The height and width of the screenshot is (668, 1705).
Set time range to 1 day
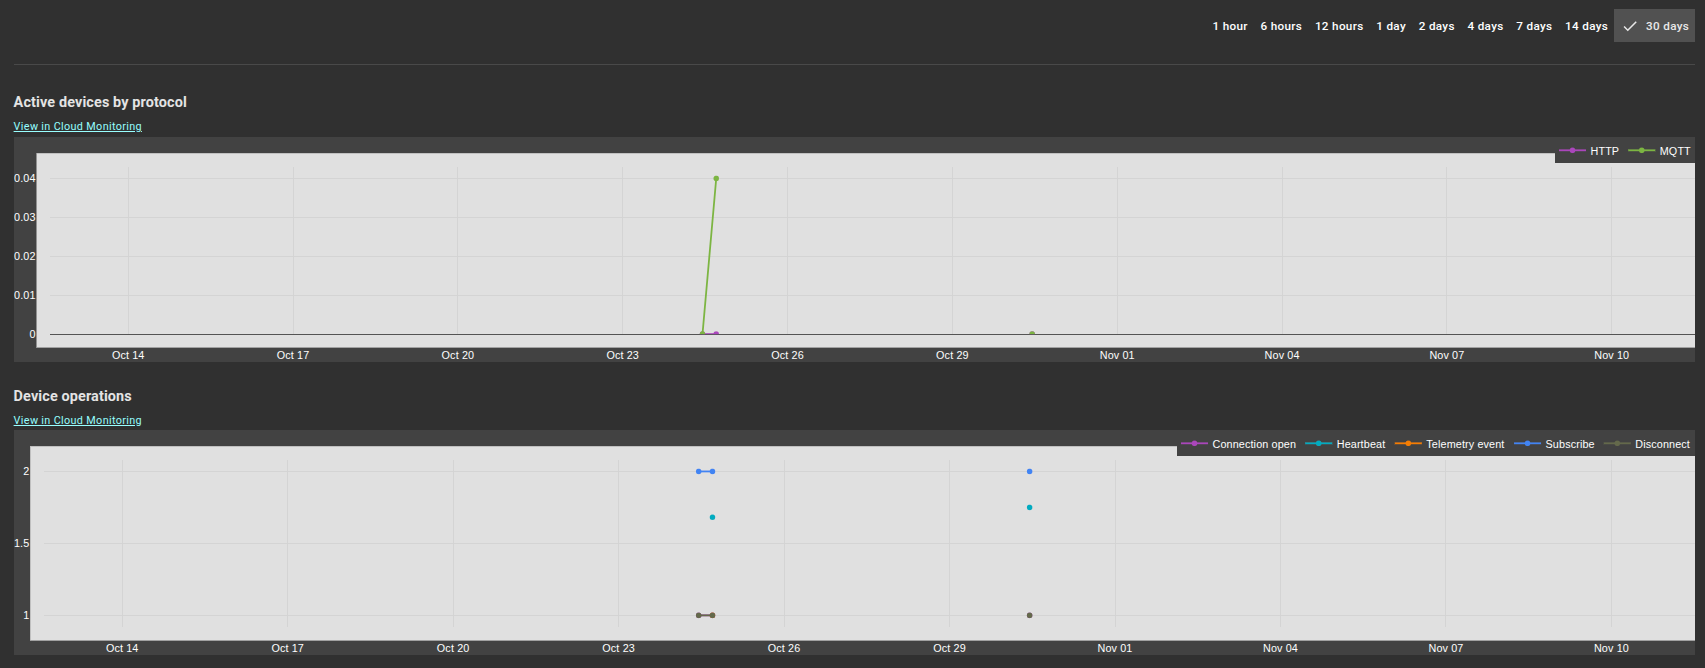(x=1390, y=26)
